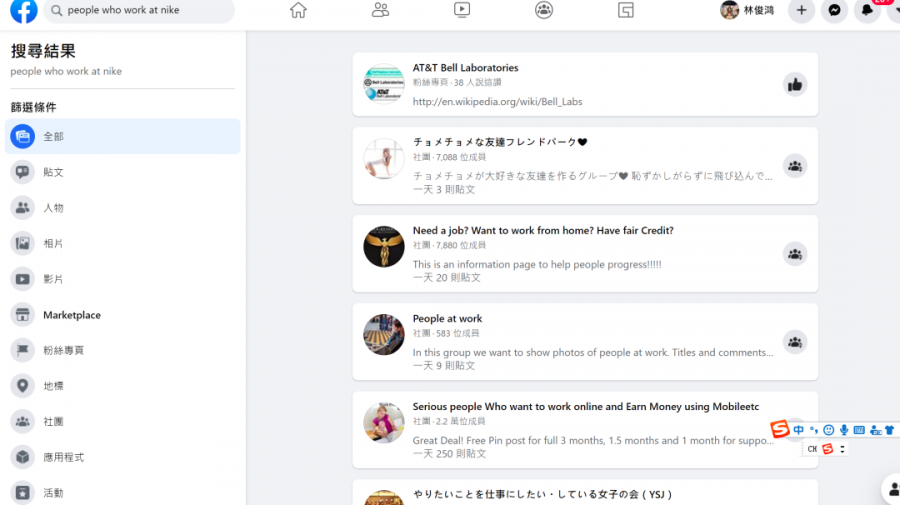
Task: Open AT&T Bell Laboratories page title
Action: click(x=465, y=68)
